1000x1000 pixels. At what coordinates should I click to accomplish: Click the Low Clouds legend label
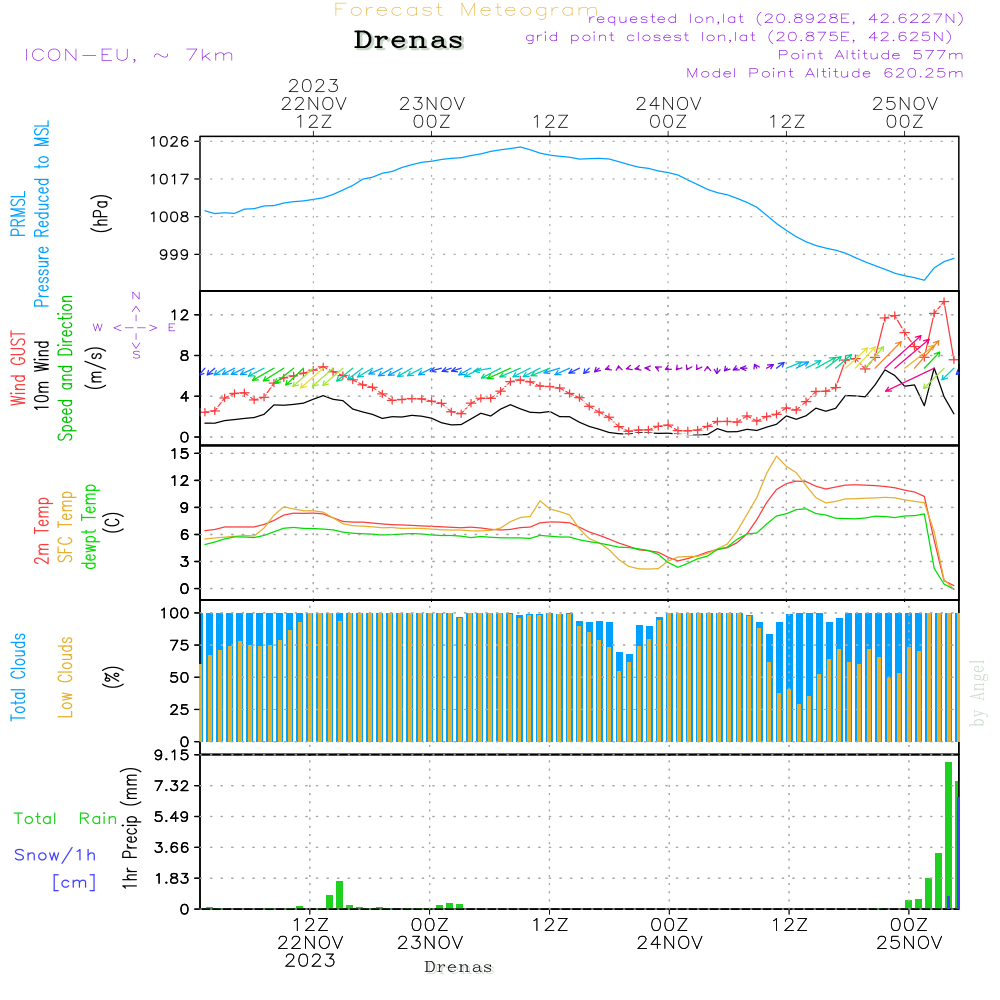(x=66, y=677)
